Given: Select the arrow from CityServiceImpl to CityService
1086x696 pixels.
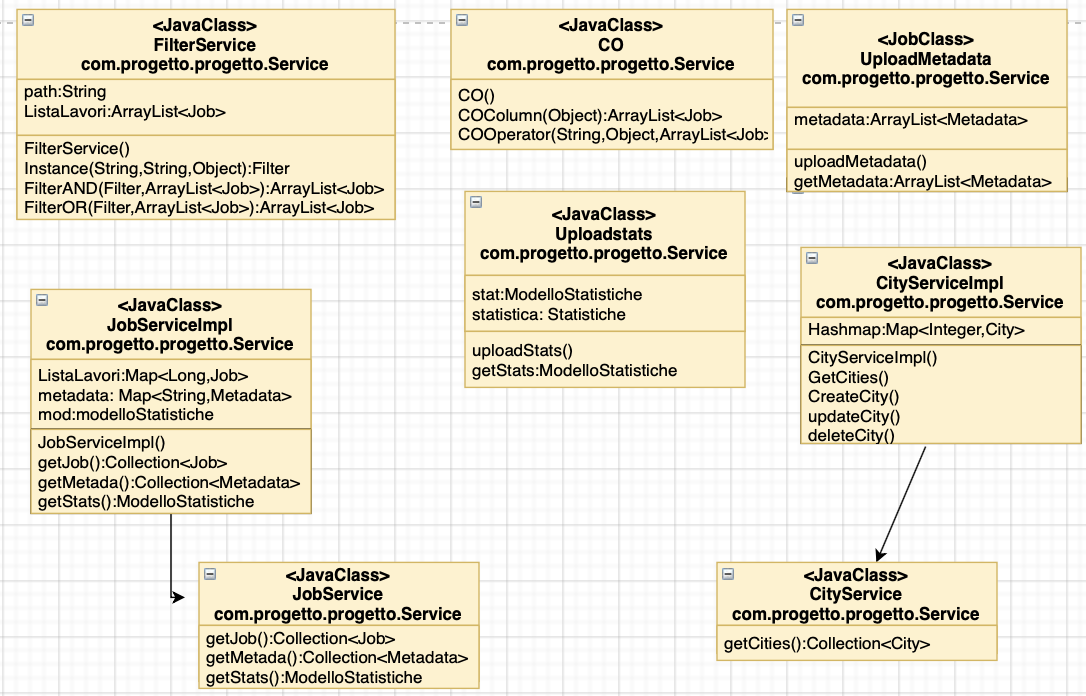Looking at the screenshot, I should tap(901, 503).
